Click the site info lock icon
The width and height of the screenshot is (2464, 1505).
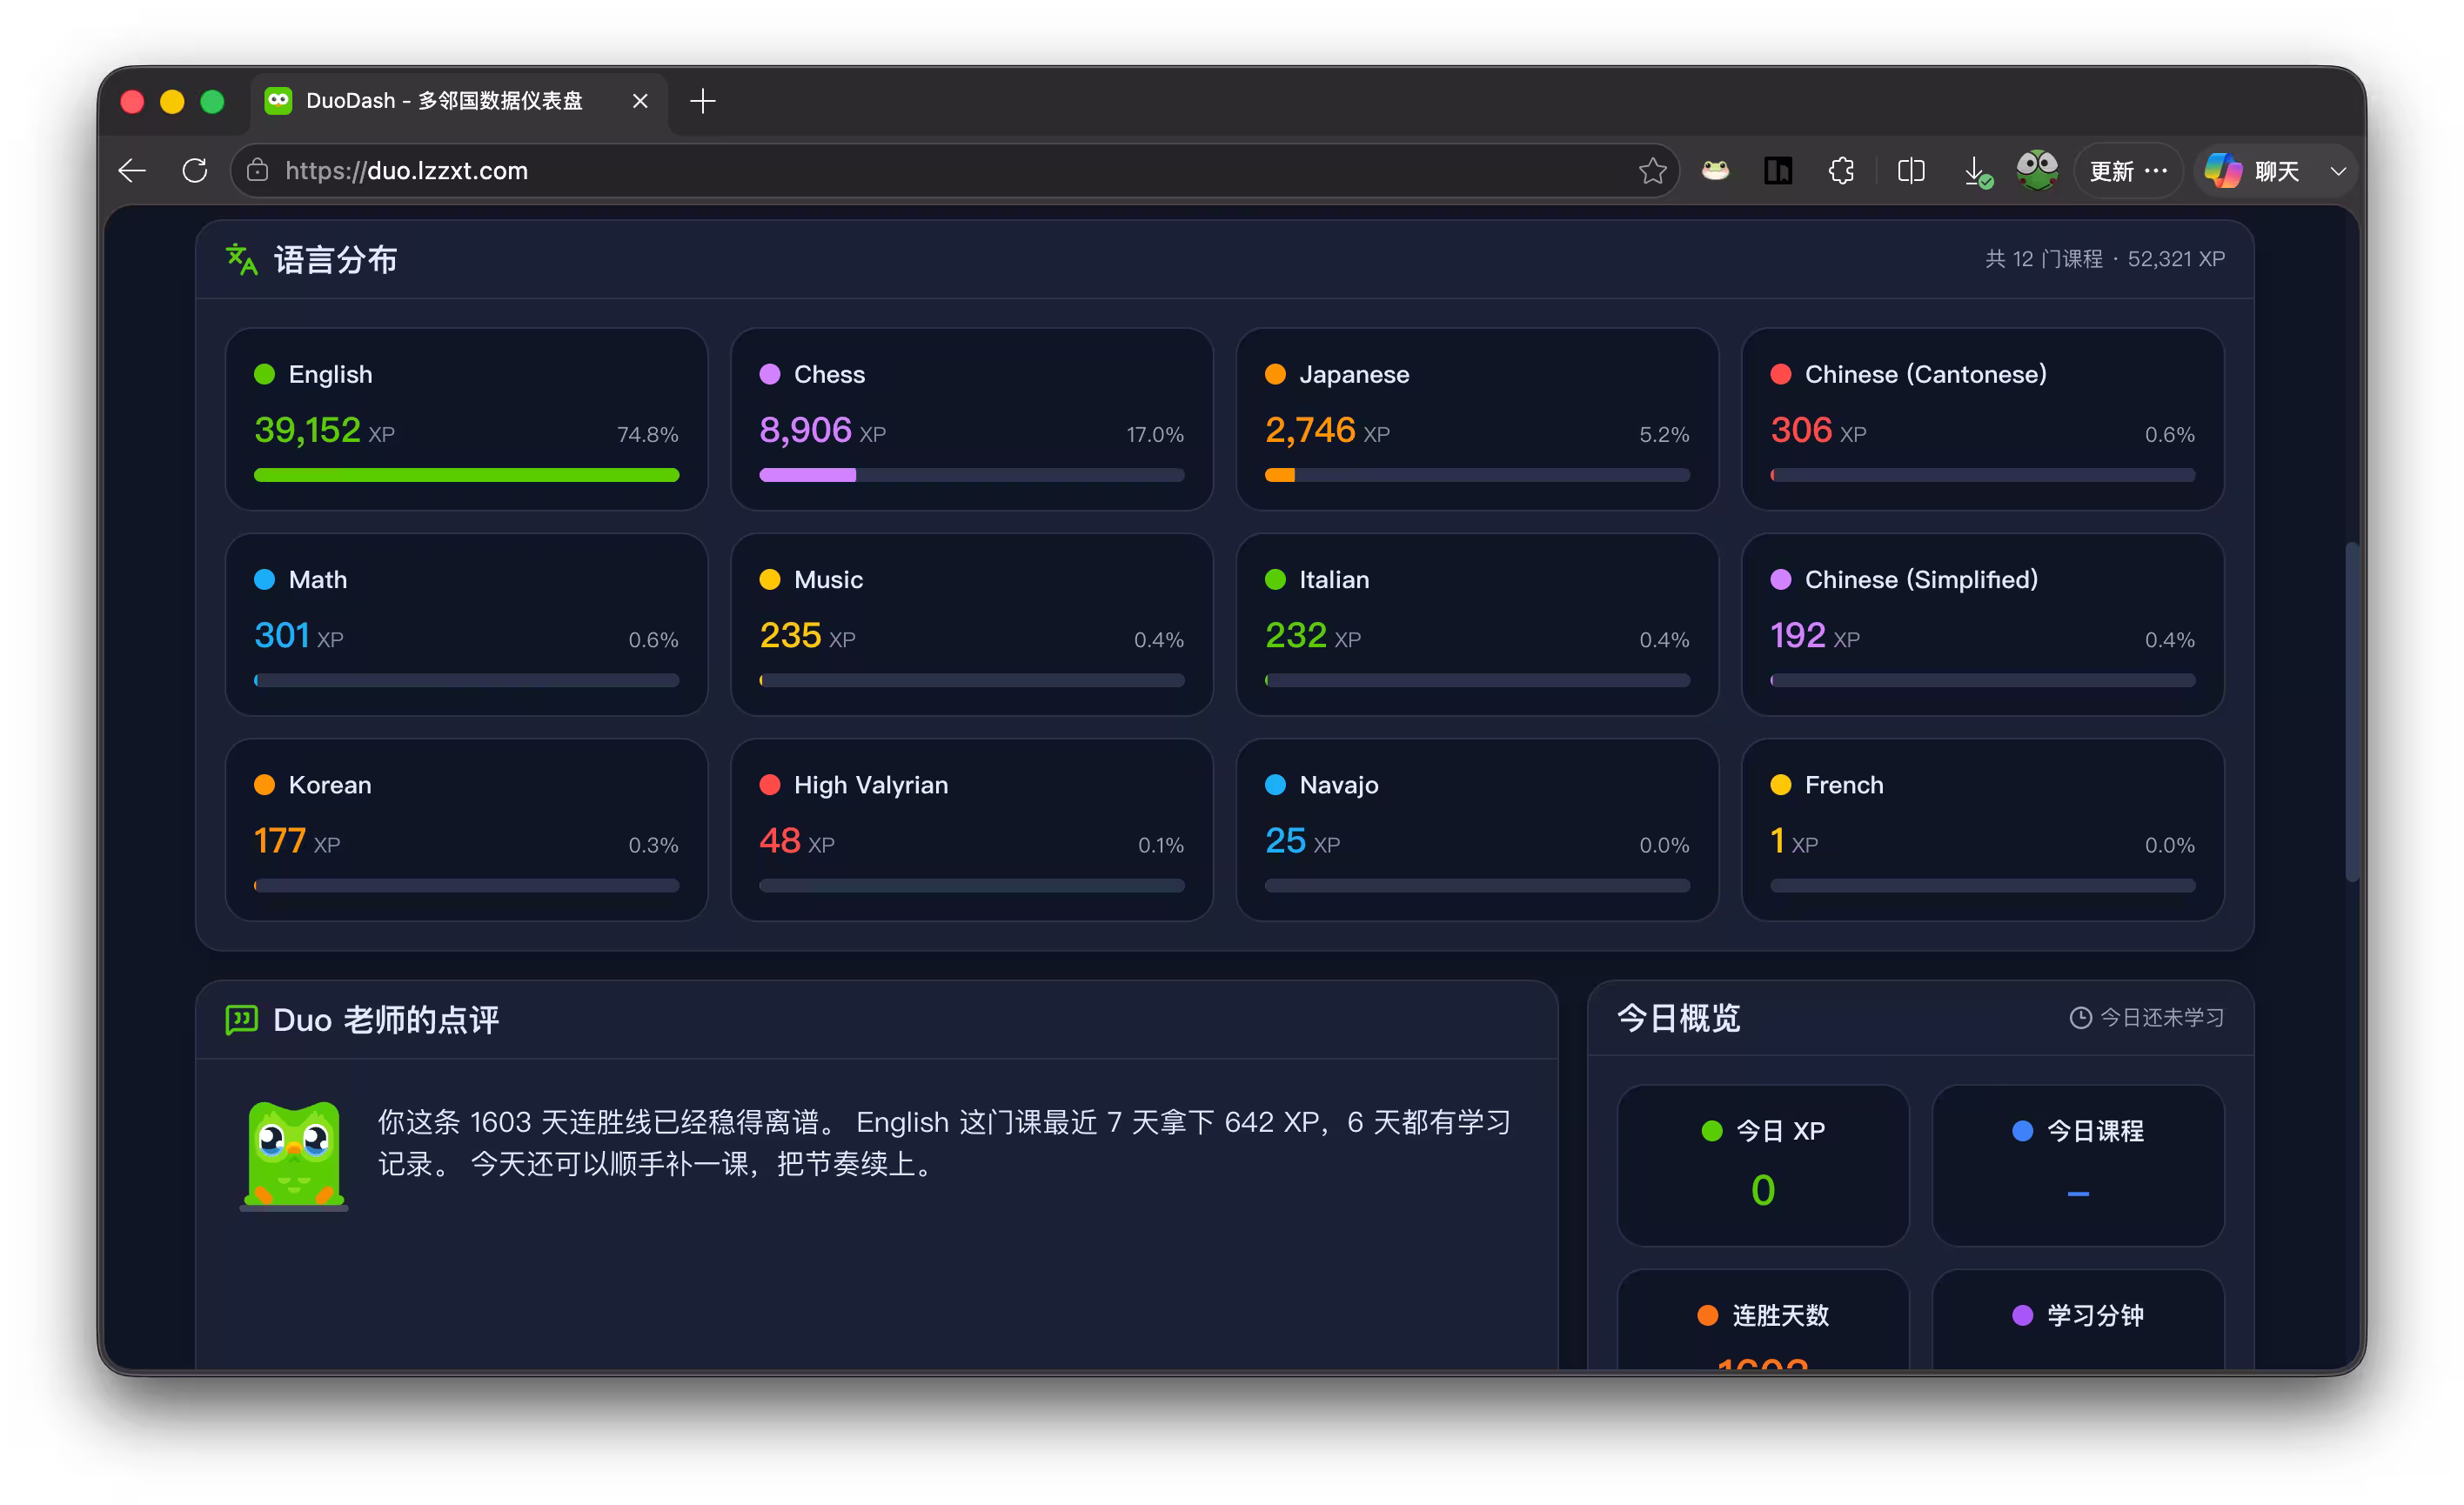click(x=258, y=171)
